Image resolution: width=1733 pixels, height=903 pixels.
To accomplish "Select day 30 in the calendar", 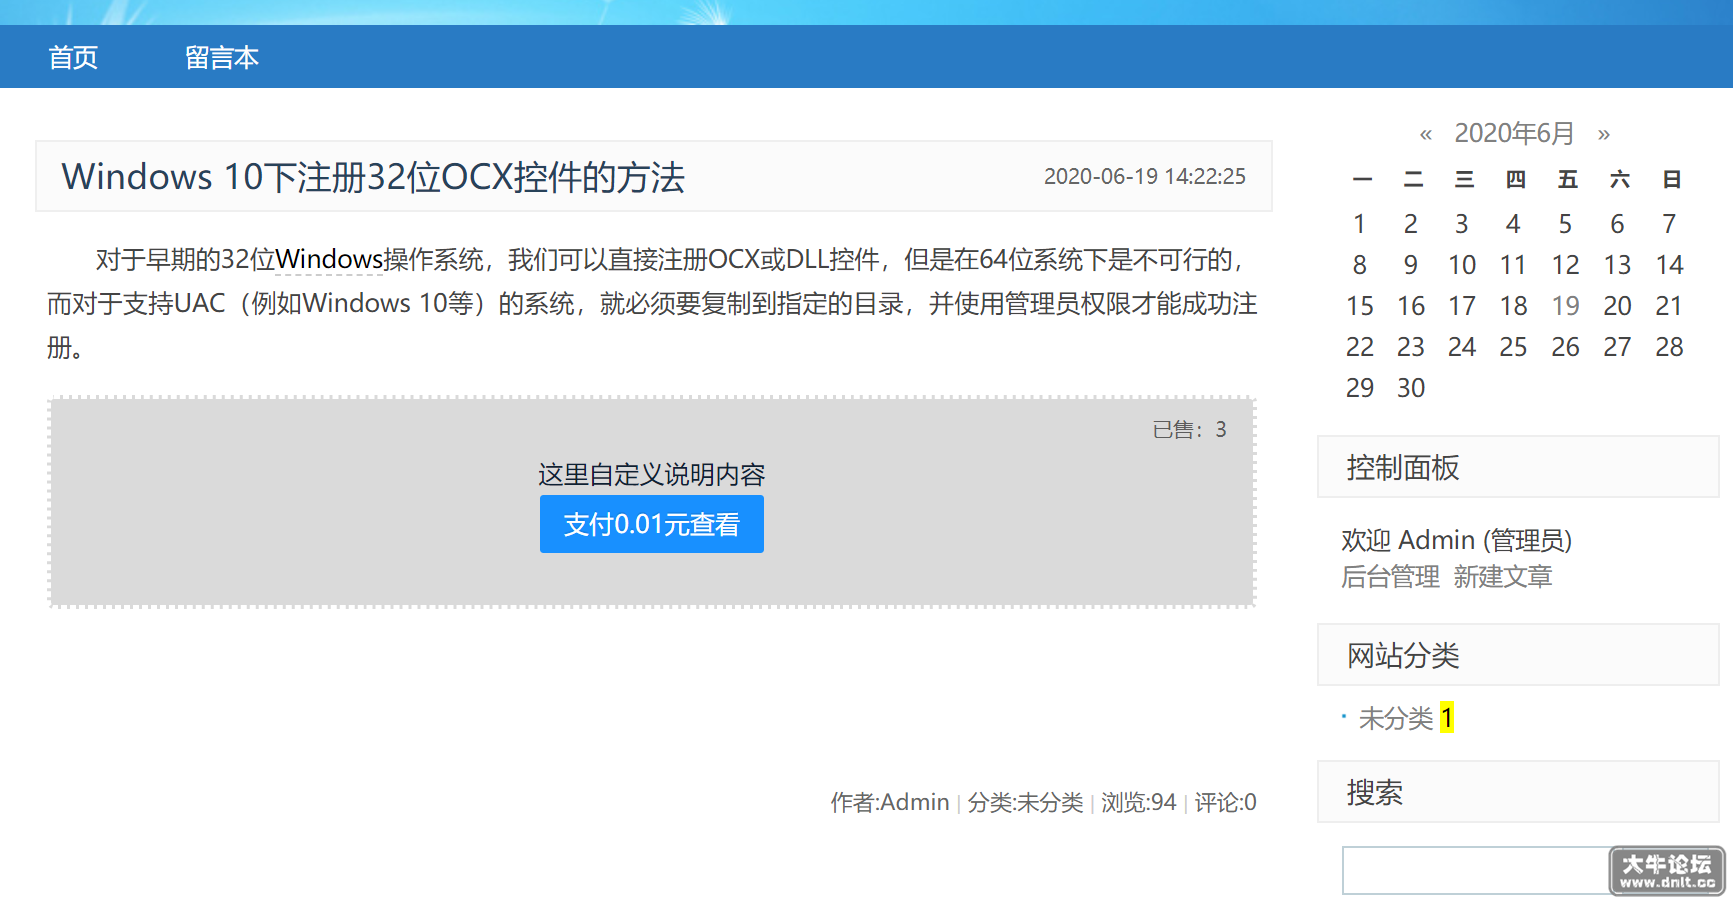I will [x=1411, y=388].
